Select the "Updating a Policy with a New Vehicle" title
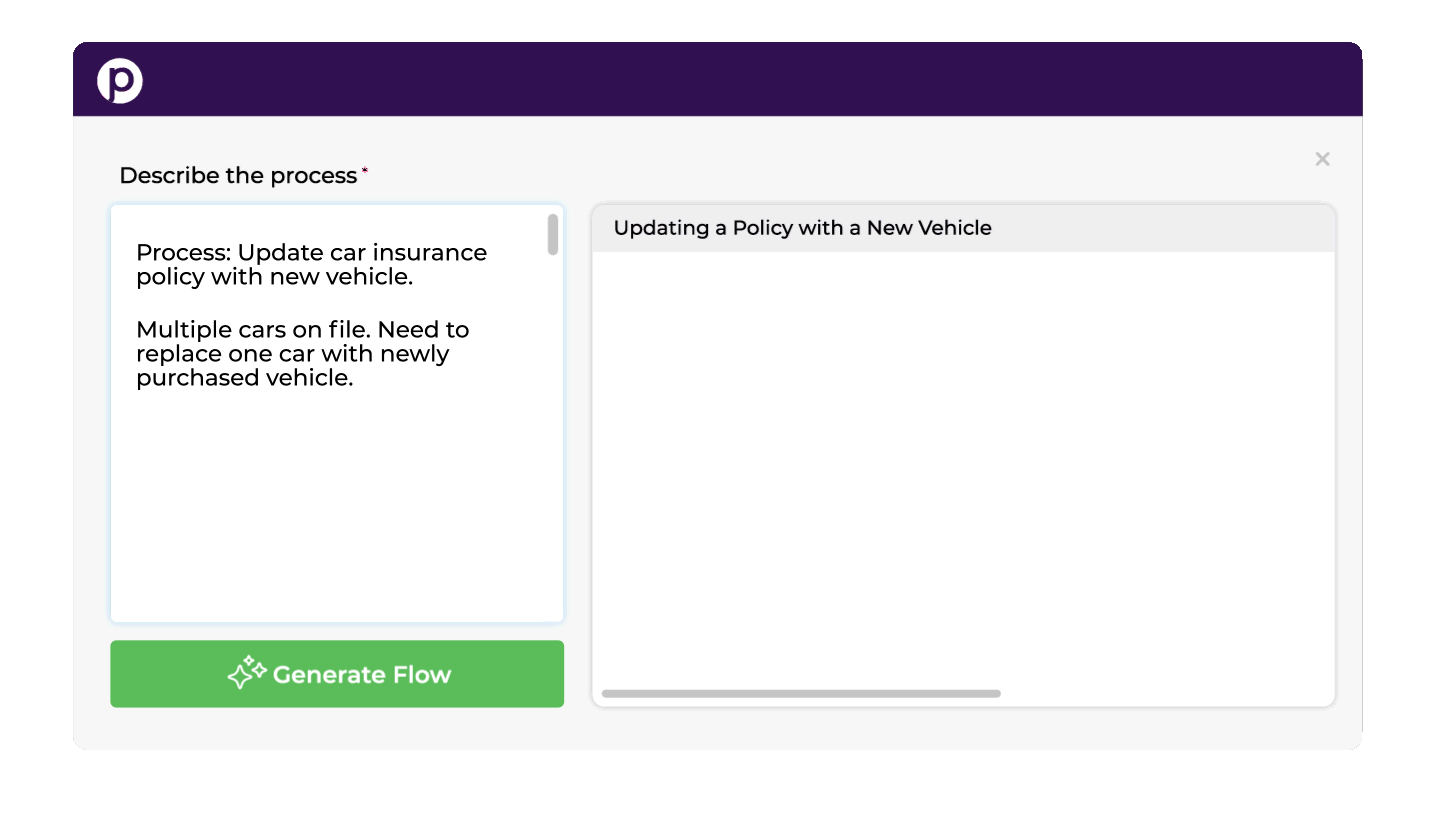Screen dimensions: 1436x826 click(x=802, y=228)
